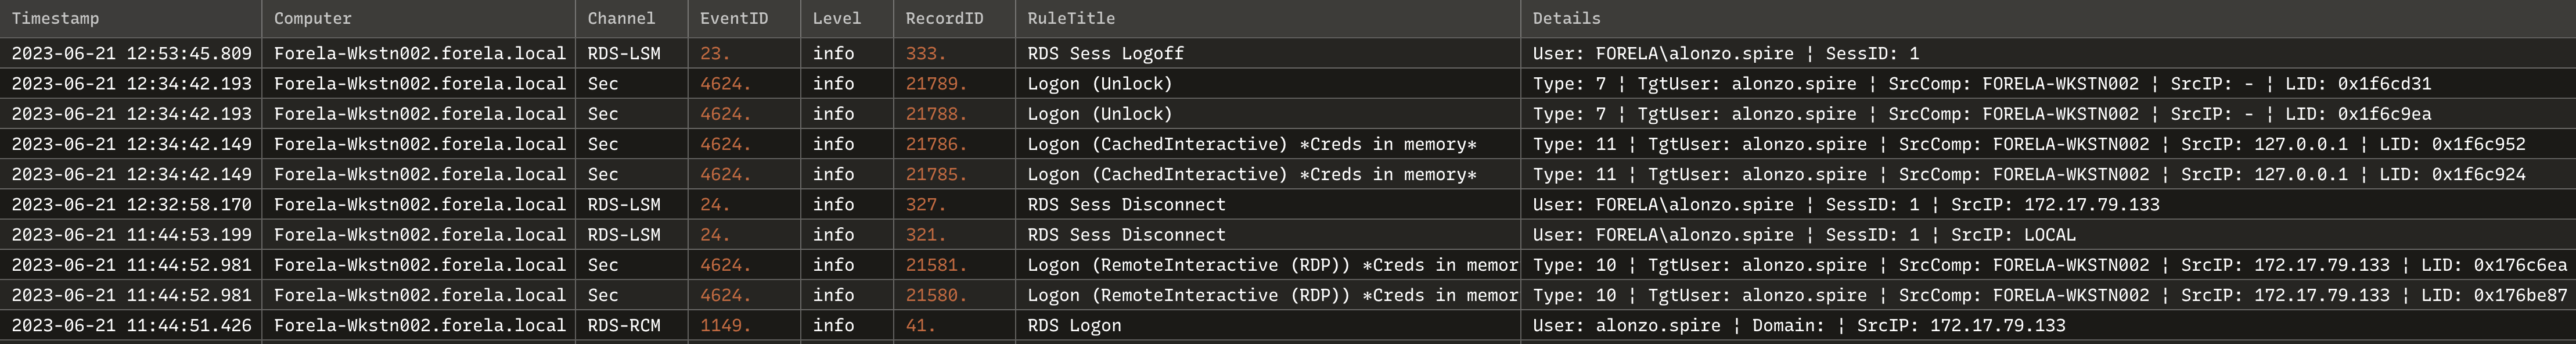Click the Details column header

pos(2048,19)
